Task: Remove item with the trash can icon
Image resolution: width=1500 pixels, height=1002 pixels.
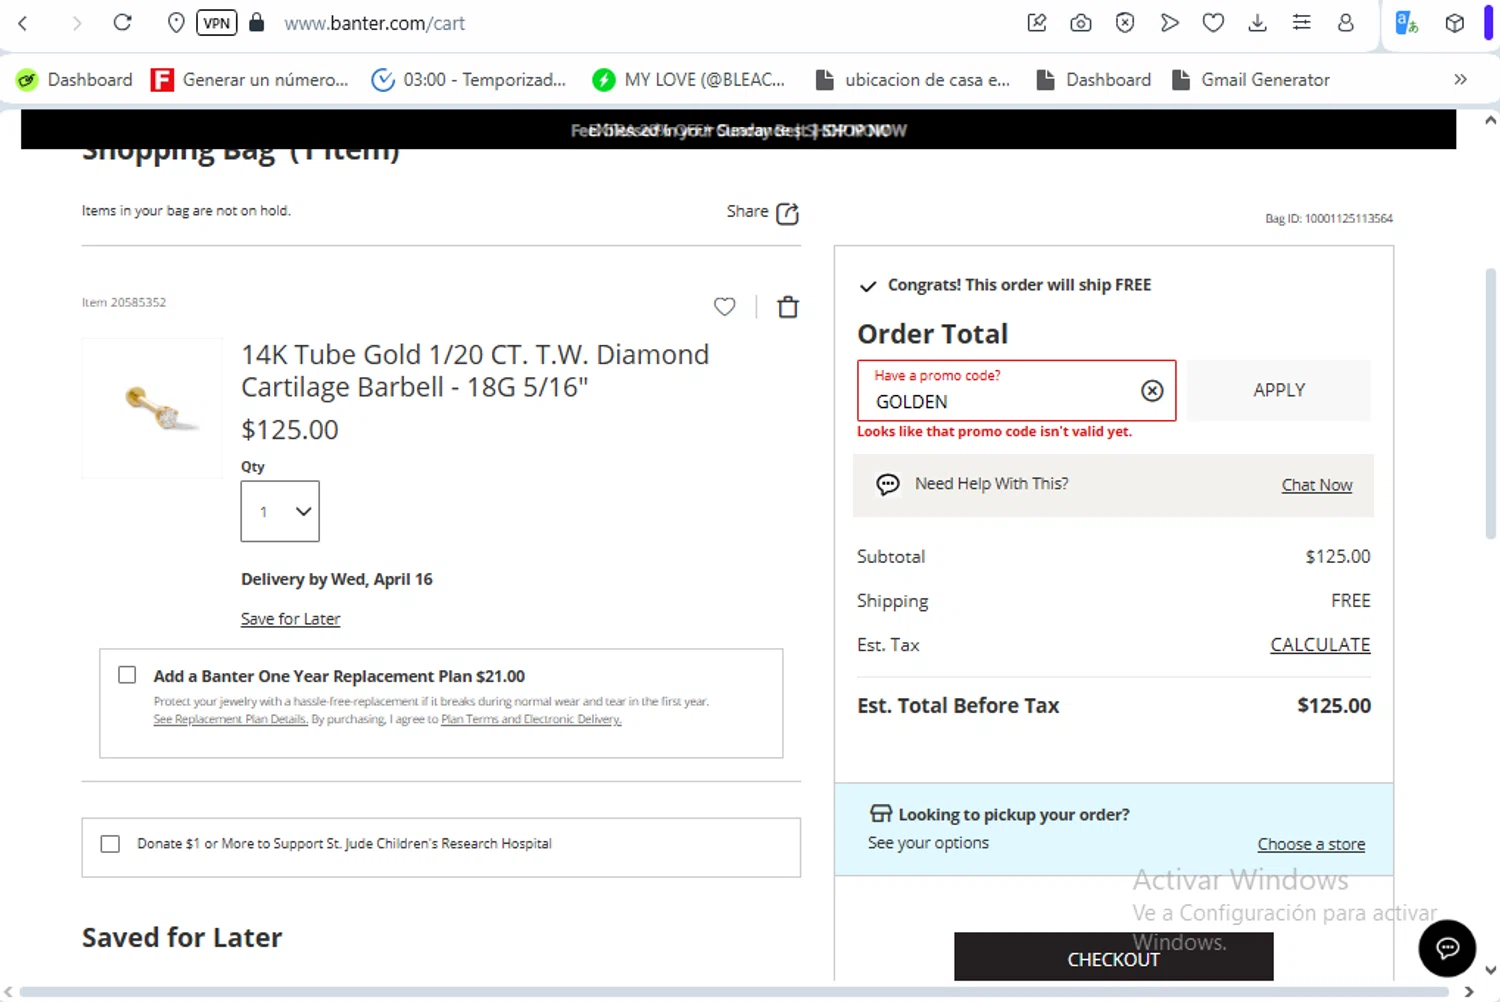Action: (788, 307)
